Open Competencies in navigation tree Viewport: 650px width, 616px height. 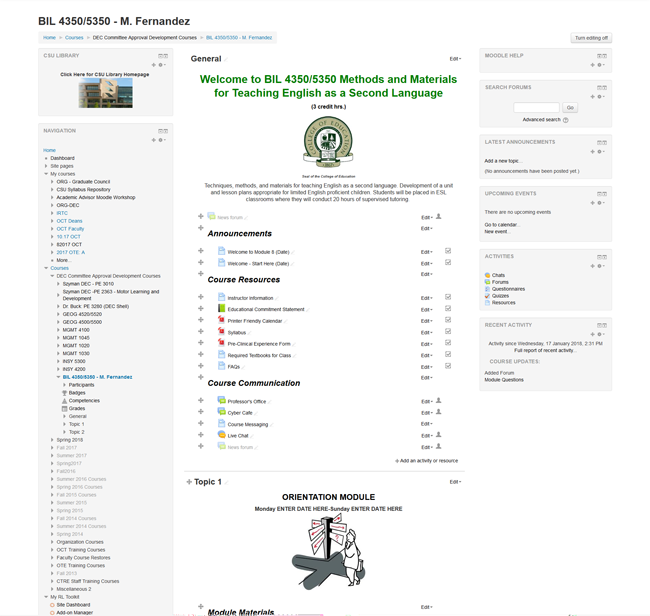[84, 401]
